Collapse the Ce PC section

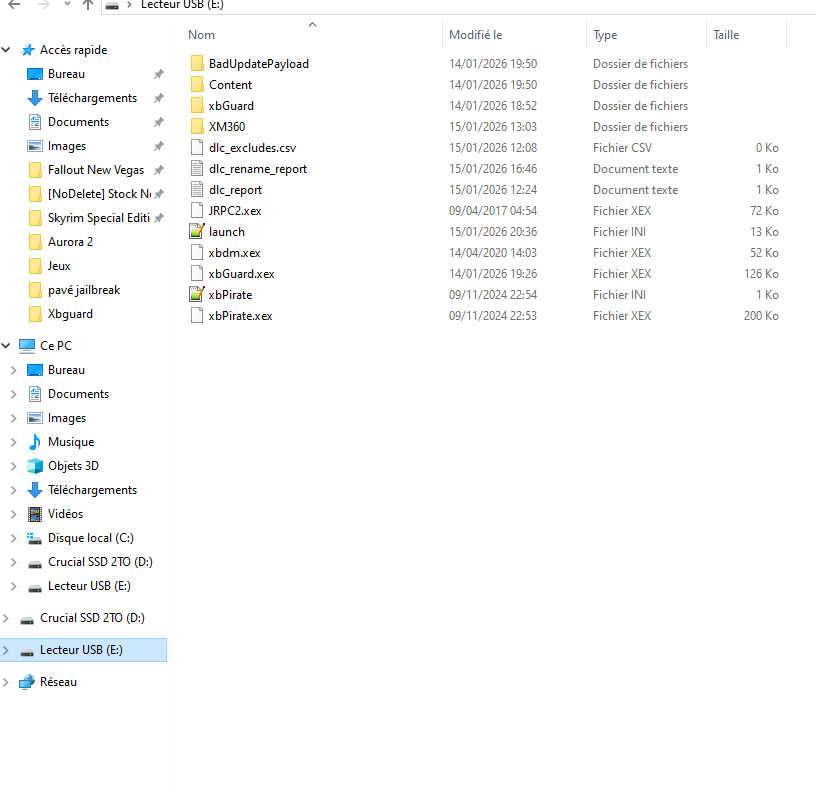6,346
